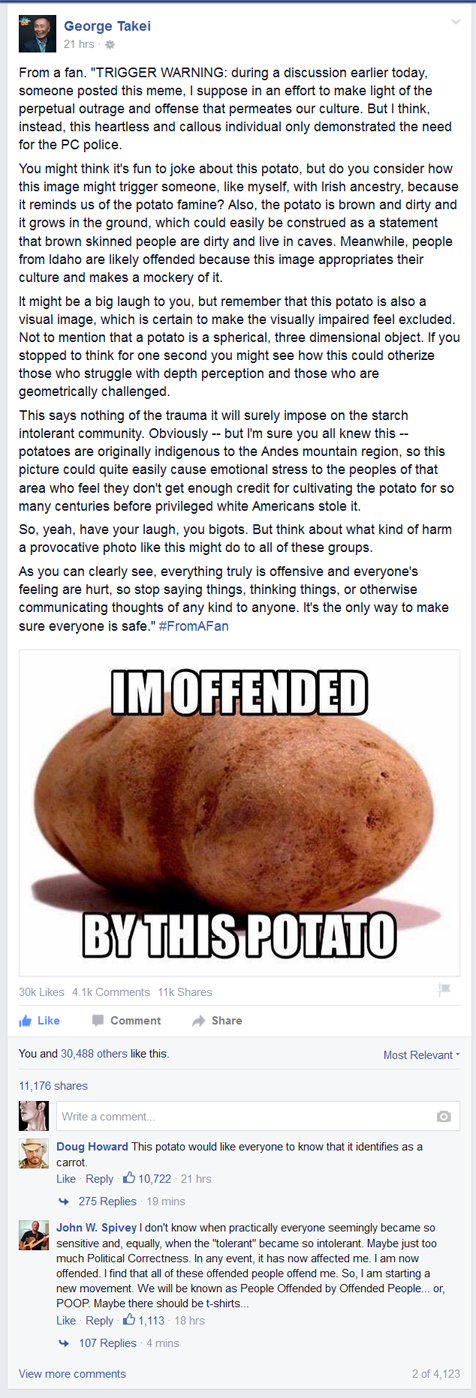Click the Comment speech bubble button
The height and width of the screenshot is (1398, 476).
(126, 1020)
